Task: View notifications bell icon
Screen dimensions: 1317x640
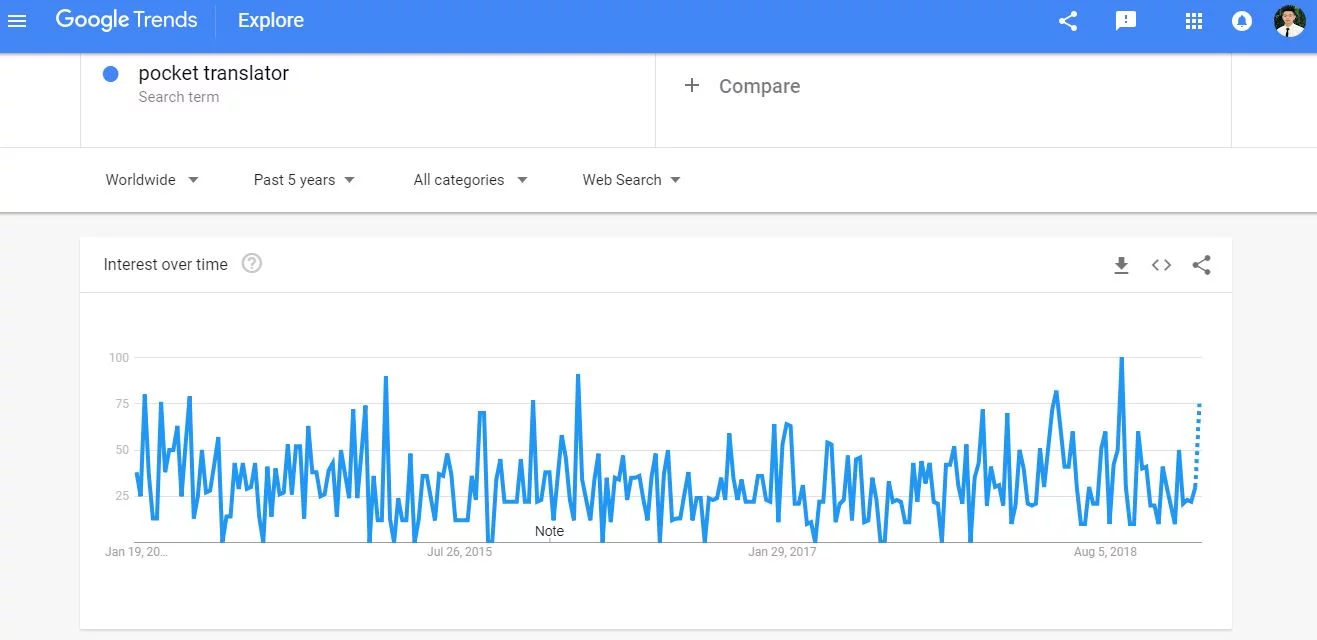Action: [1242, 21]
